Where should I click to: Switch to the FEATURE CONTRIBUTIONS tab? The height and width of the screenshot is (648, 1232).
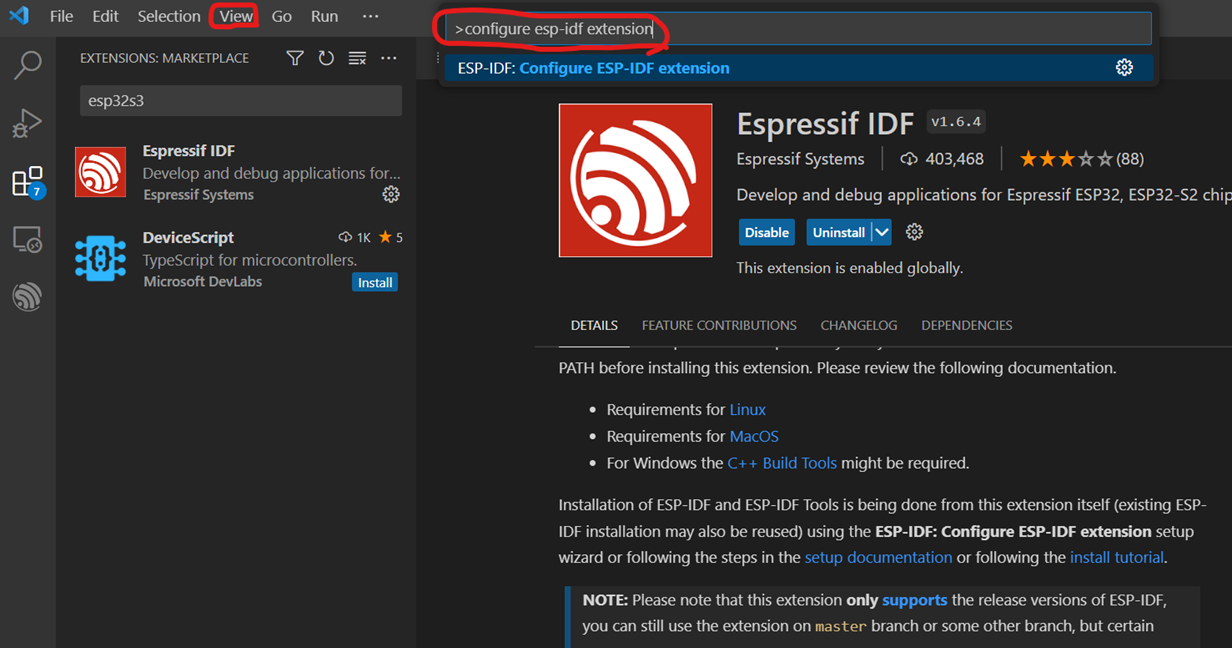tap(719, 325)
